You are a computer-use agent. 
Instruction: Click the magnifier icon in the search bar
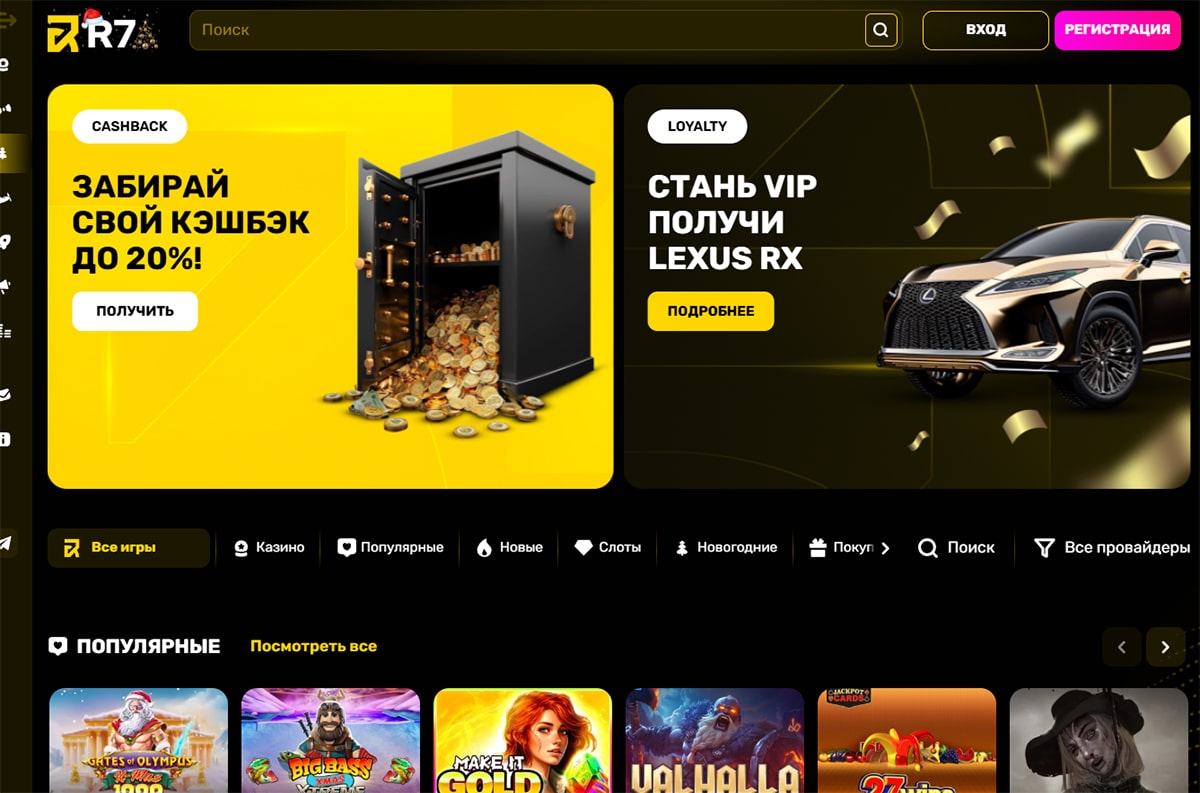(880, 30)
